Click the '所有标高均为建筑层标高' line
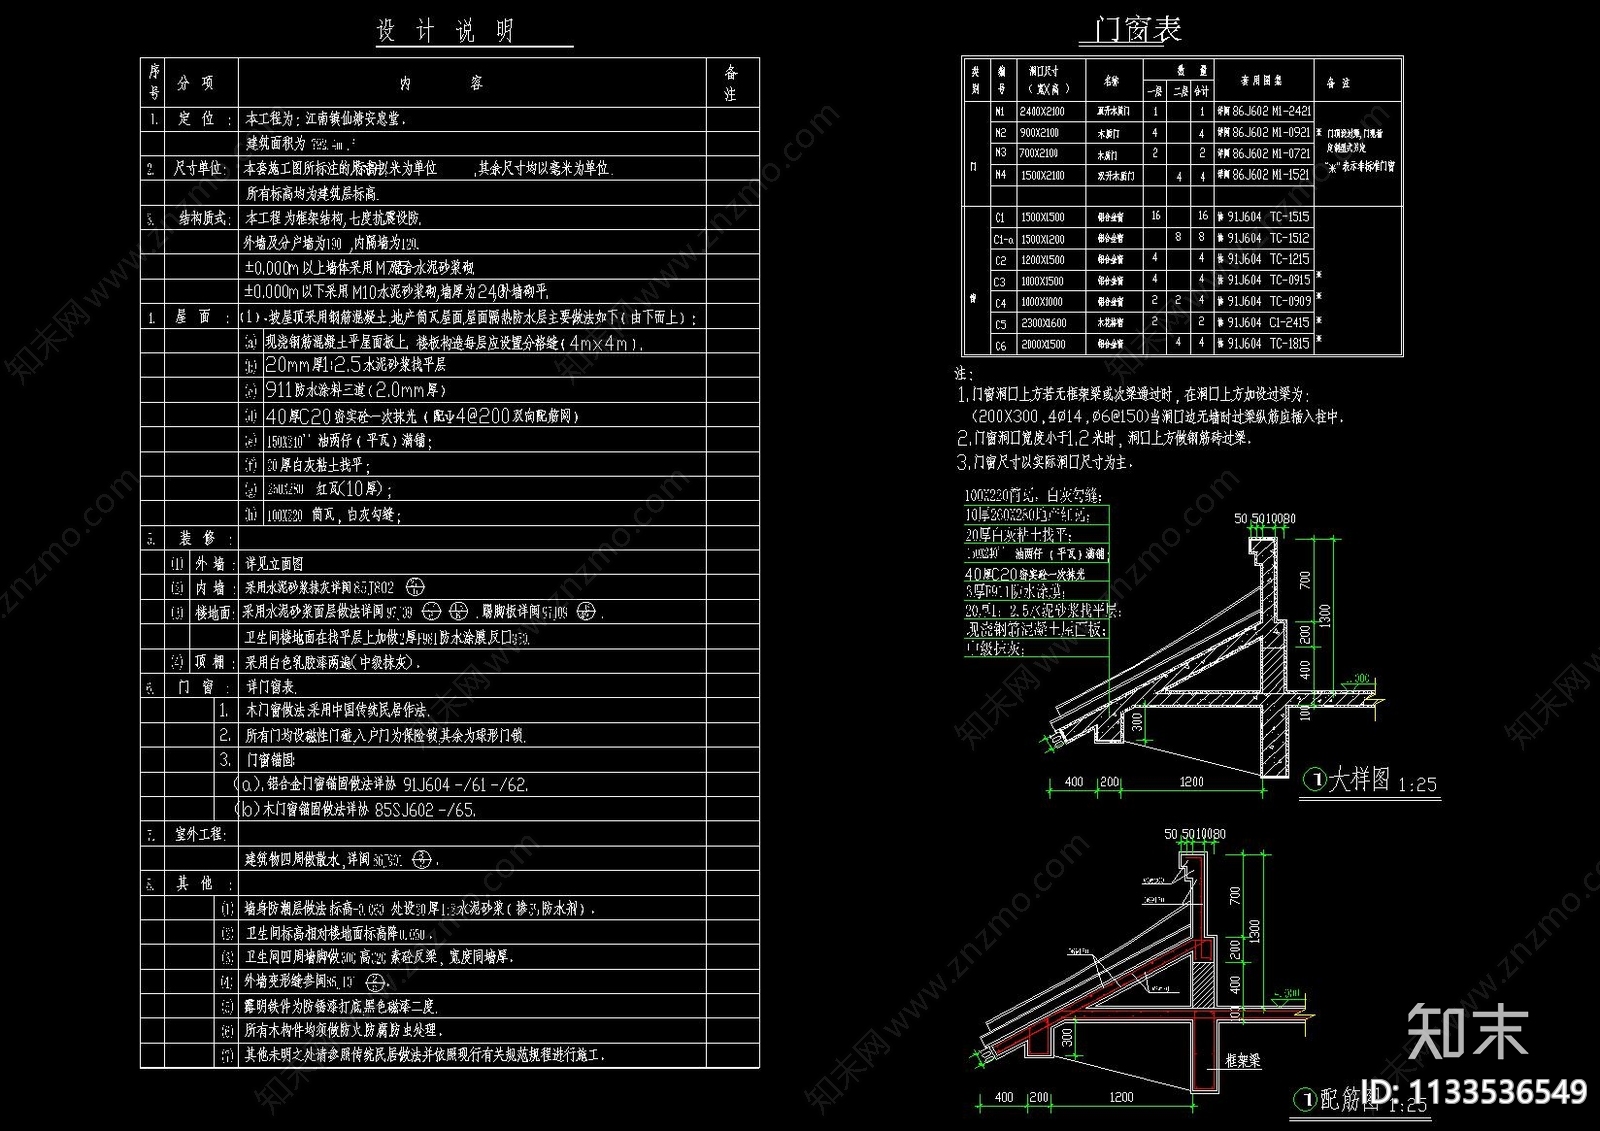Viewport: 1600px width, 1131px height. [x=313, y=194]
